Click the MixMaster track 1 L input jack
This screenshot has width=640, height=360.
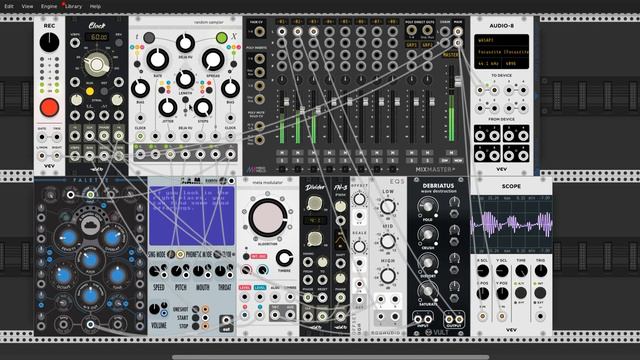point(282,31)
